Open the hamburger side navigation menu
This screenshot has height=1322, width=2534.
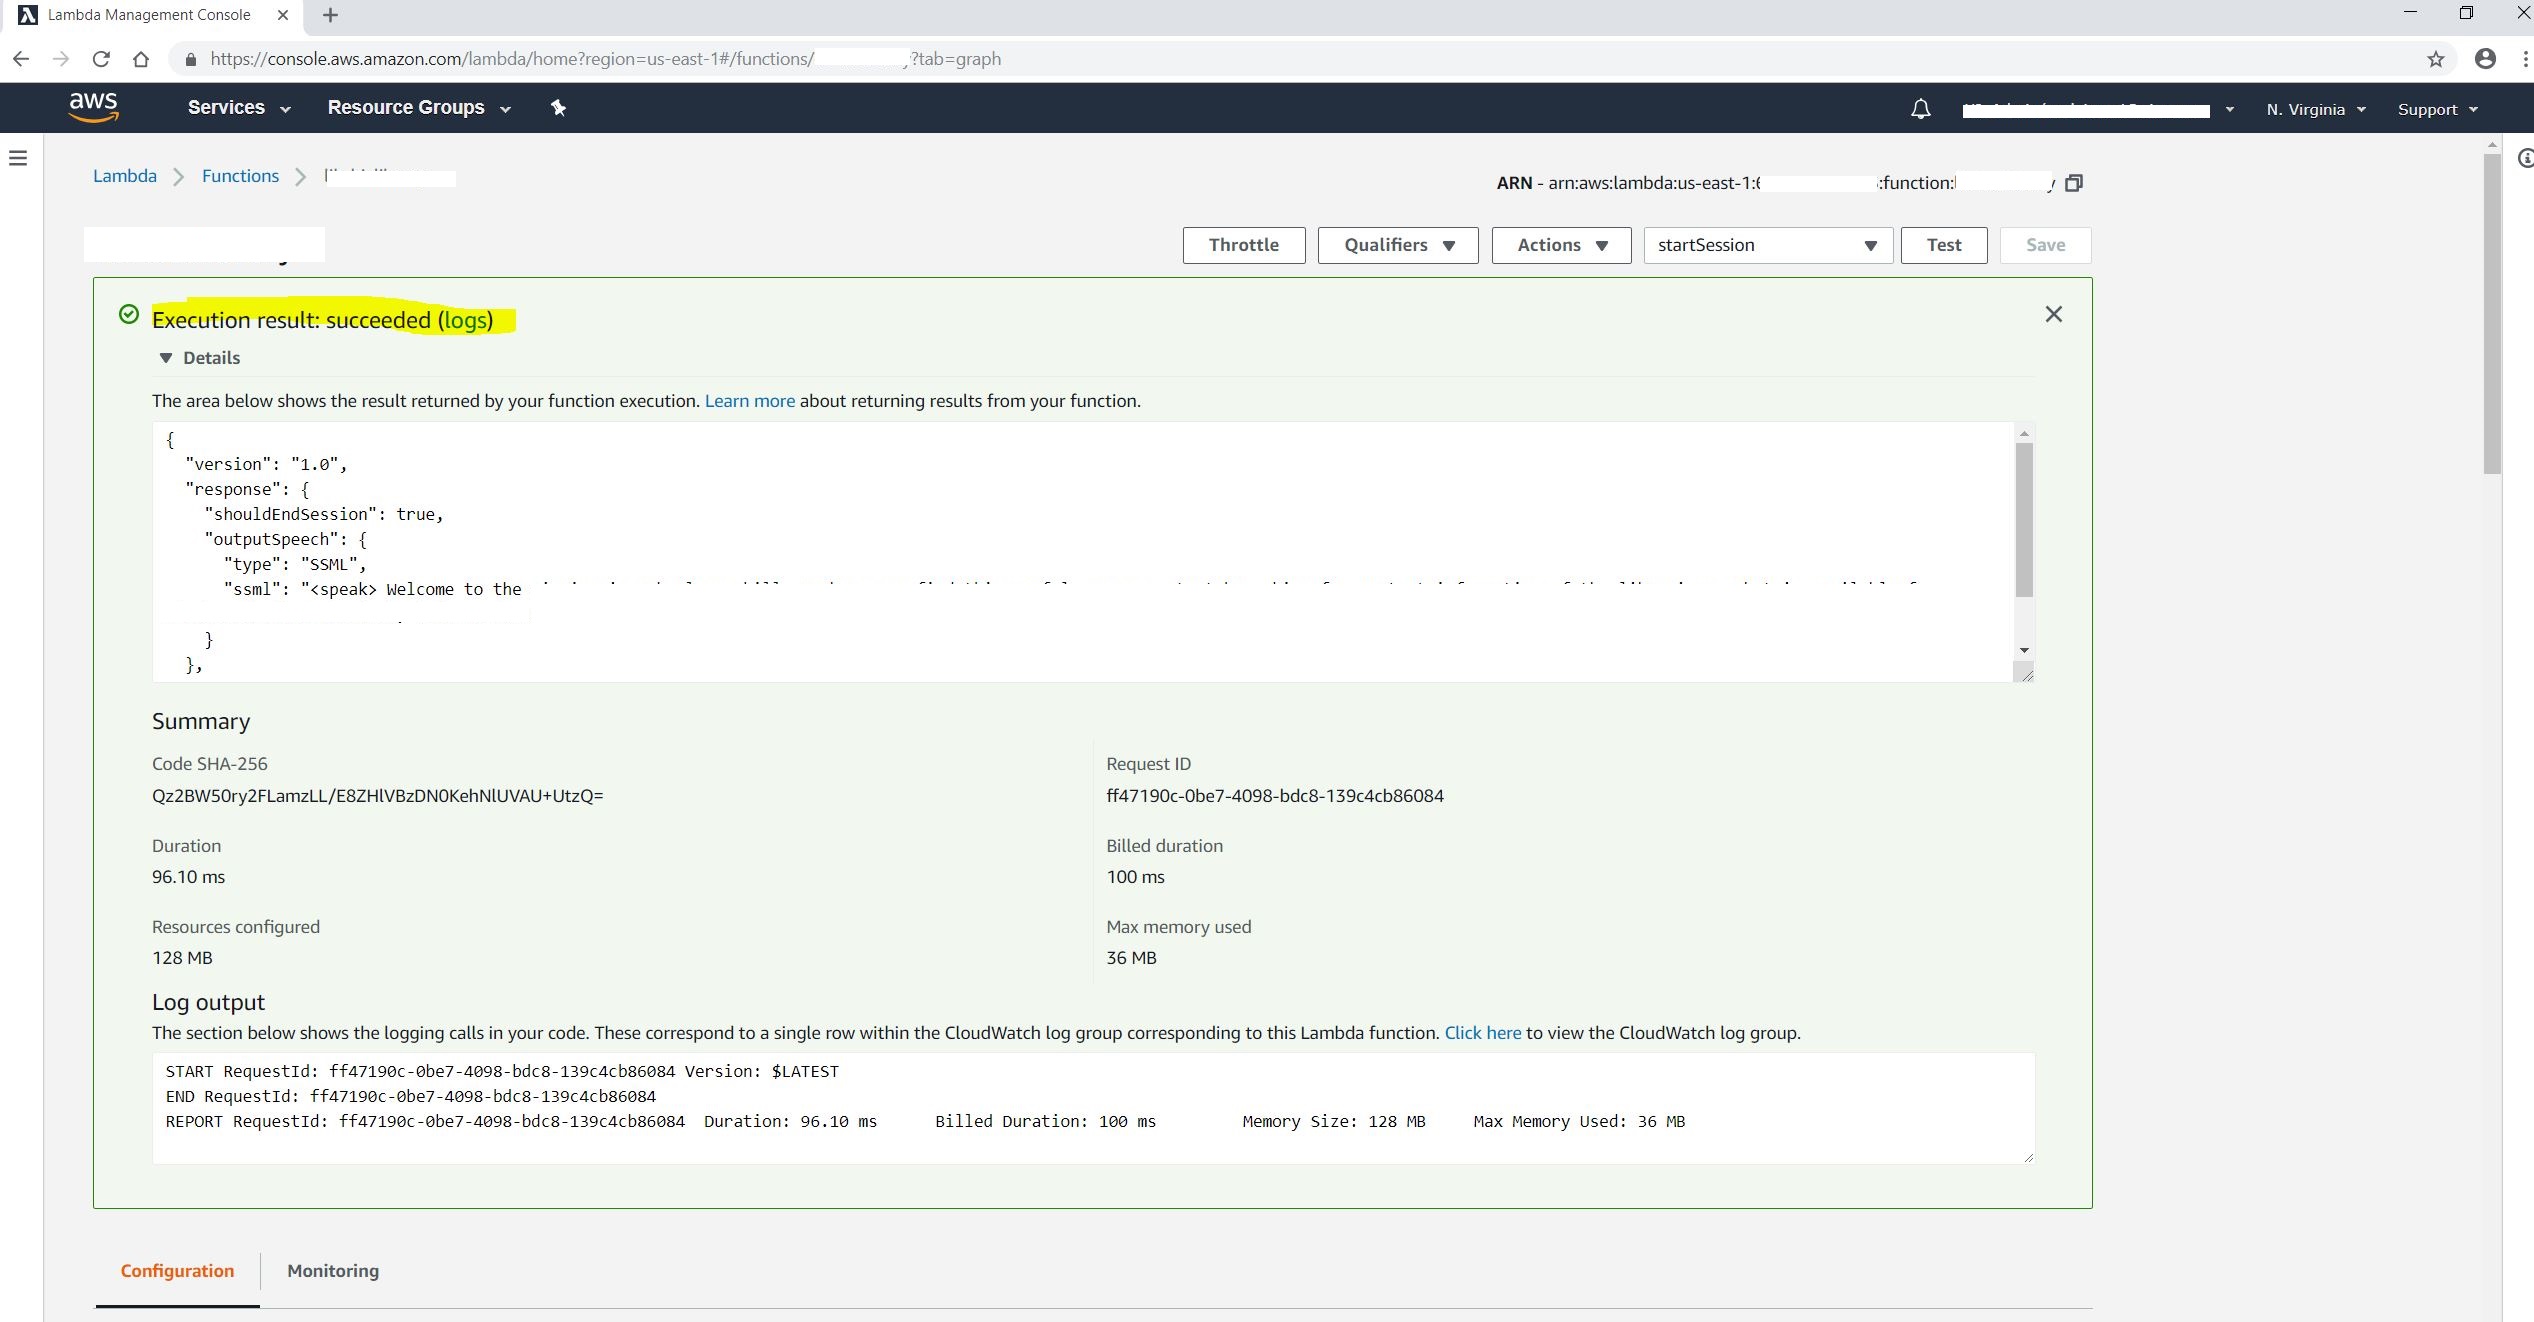[18, 158]
